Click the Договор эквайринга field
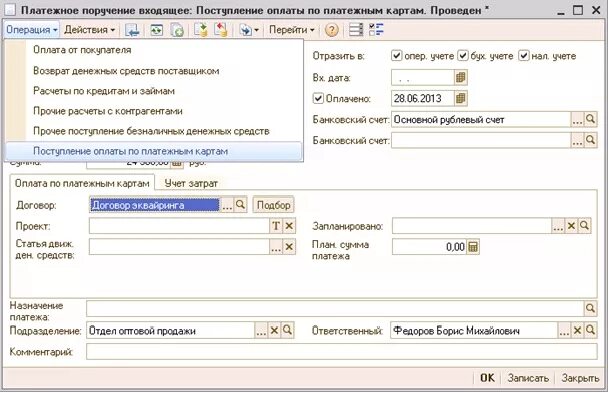608x393 pixels. [155, 205]
